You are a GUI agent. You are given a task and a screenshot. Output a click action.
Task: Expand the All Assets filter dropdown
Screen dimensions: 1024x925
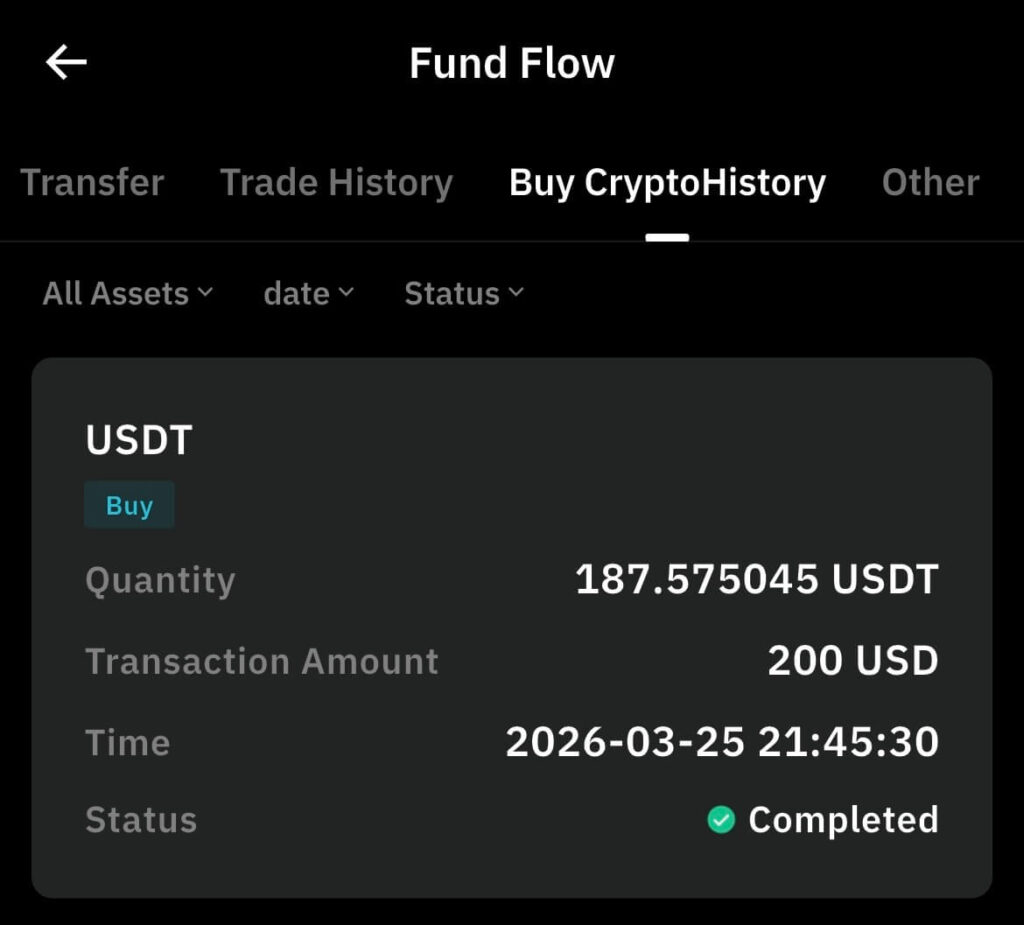[x=127, y=293]
